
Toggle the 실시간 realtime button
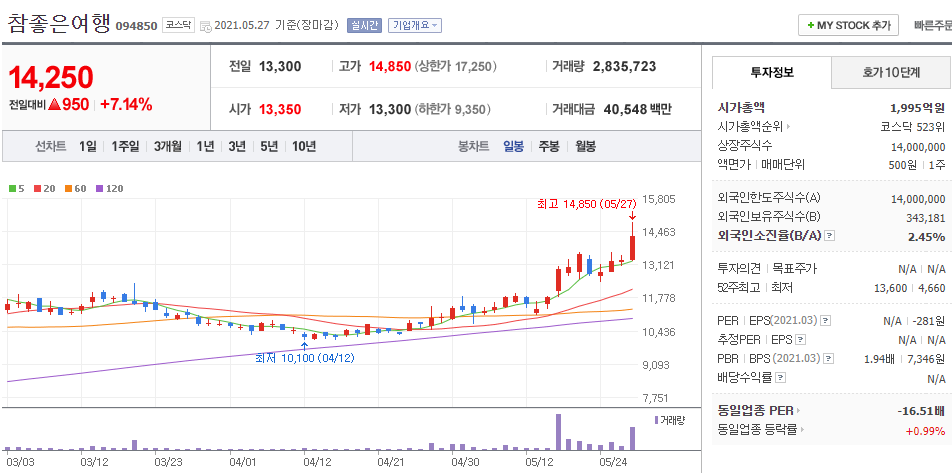[364, 26]
